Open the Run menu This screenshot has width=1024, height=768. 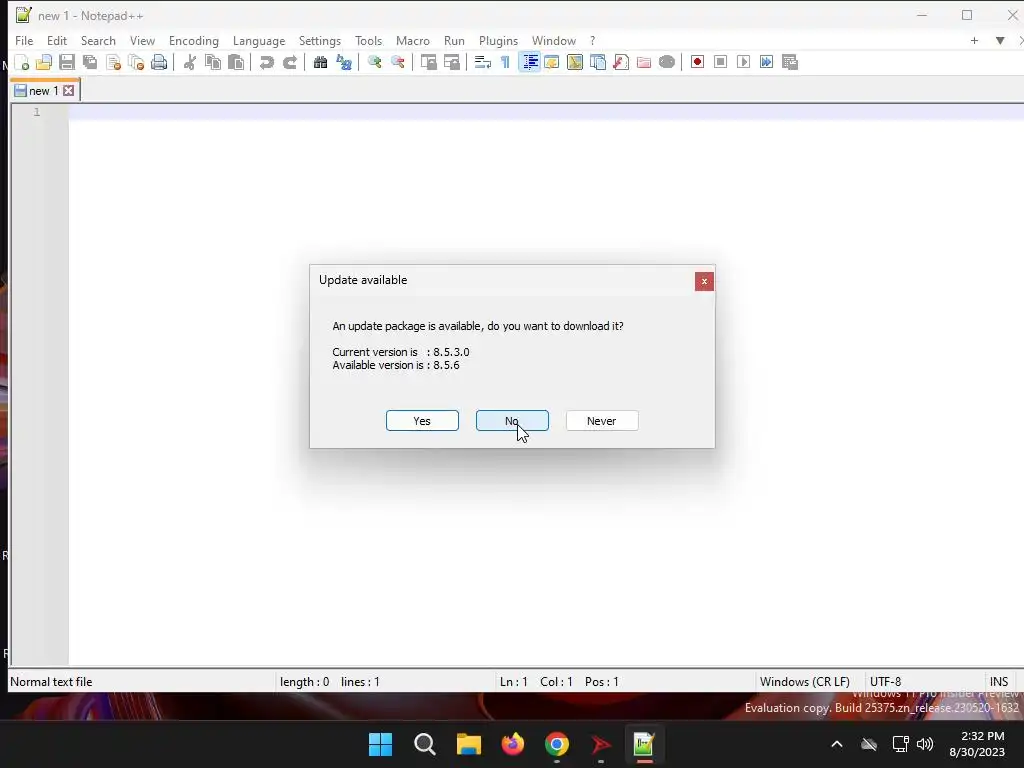(454, 40)
